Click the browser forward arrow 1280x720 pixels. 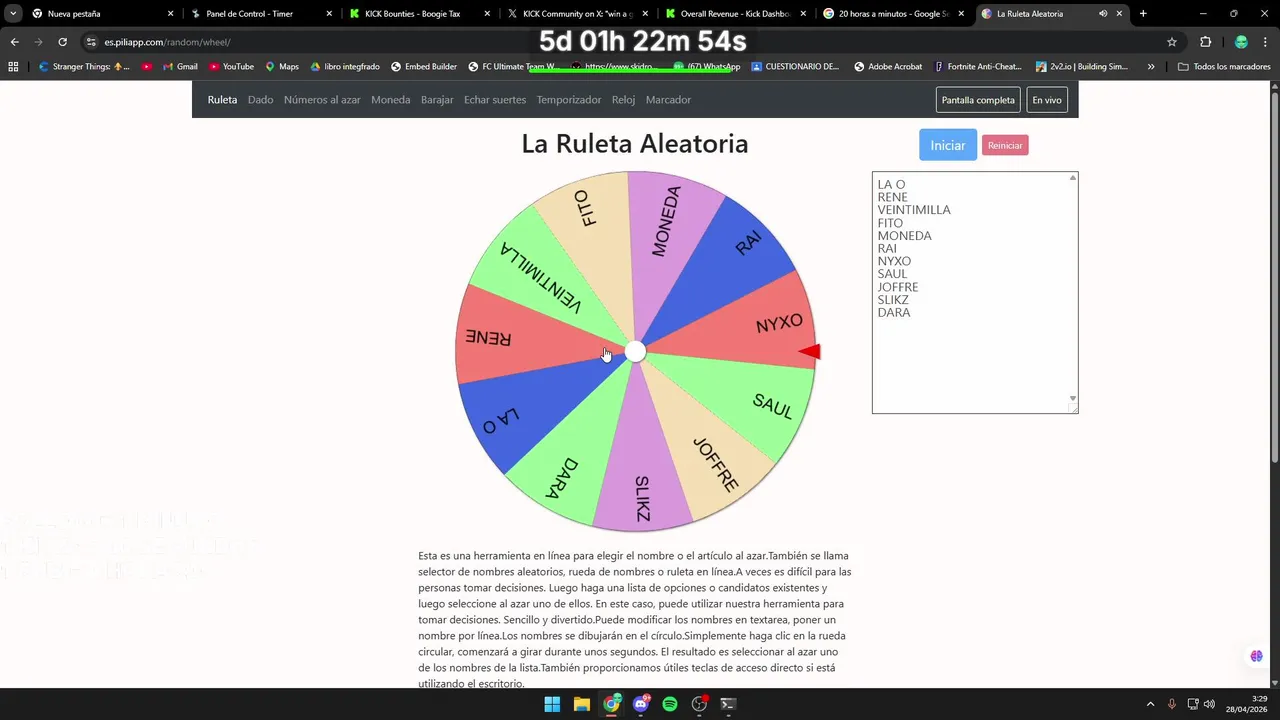38,42
